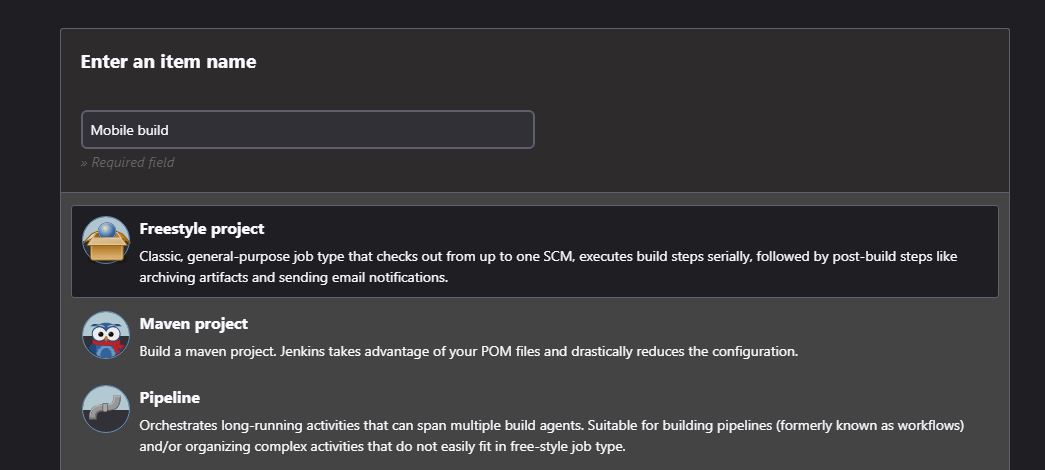
Task: Choose the Maven project heading
Action: [x=193, y=324]
